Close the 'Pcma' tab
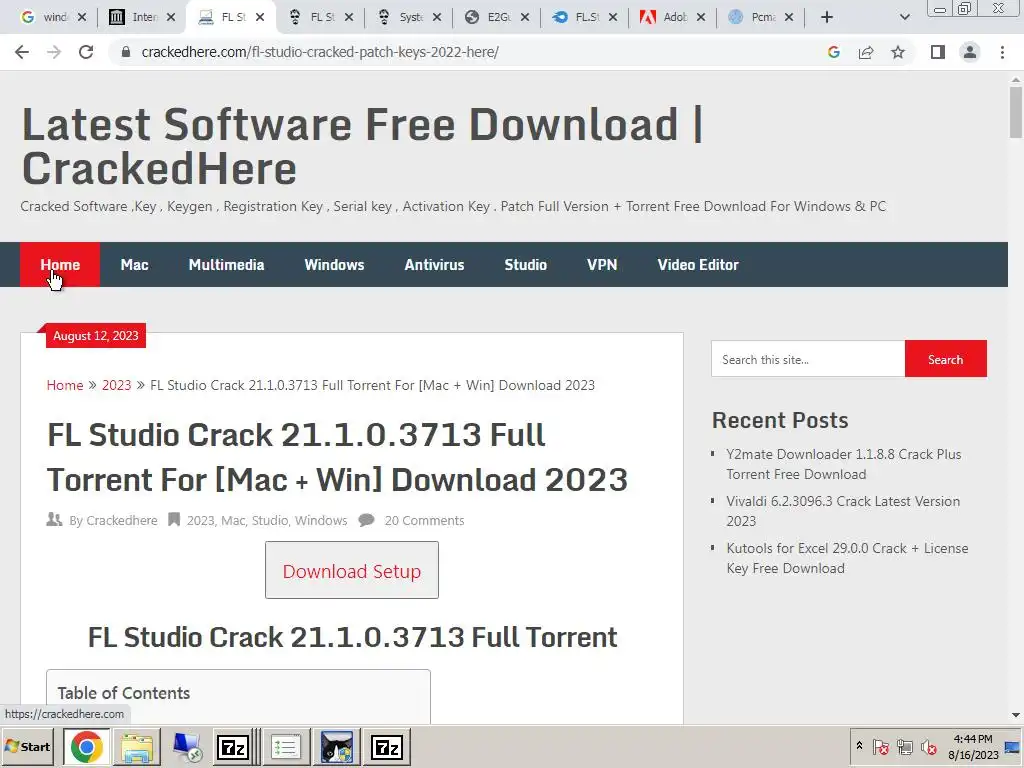The image size is (1024, 768). point(789,17)
